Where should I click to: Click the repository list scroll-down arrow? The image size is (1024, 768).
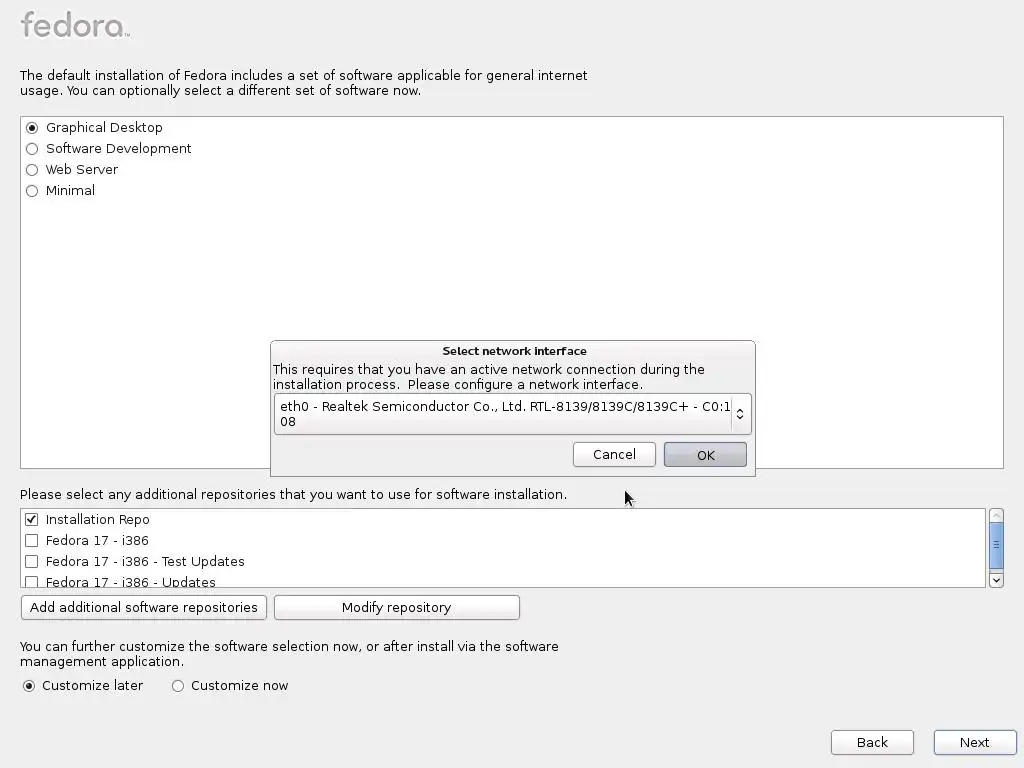point(996,580)
